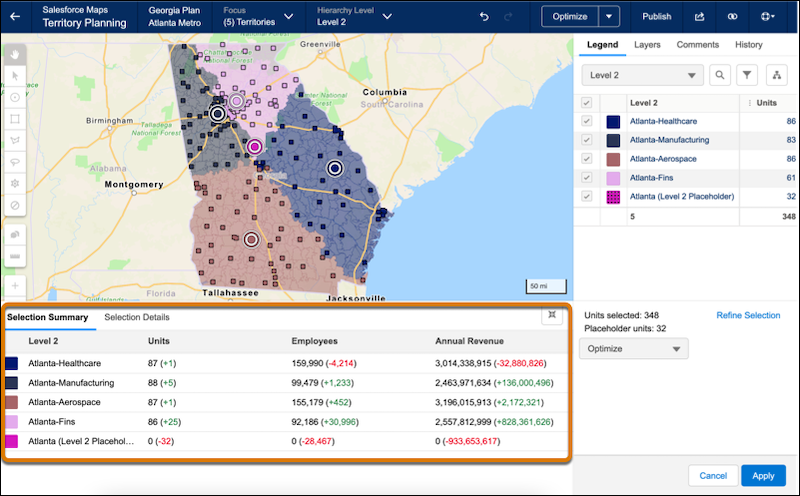Click the Atlanta-Healthcare legend color swatch
The image size is (800, 496).
613,121
